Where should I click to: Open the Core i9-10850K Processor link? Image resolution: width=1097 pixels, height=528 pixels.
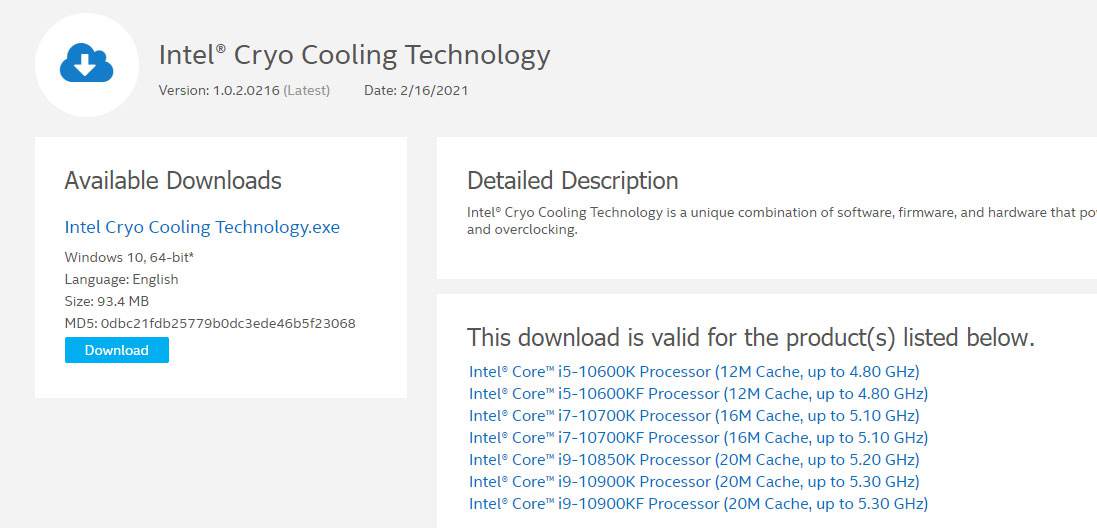[x=694, y=459]
